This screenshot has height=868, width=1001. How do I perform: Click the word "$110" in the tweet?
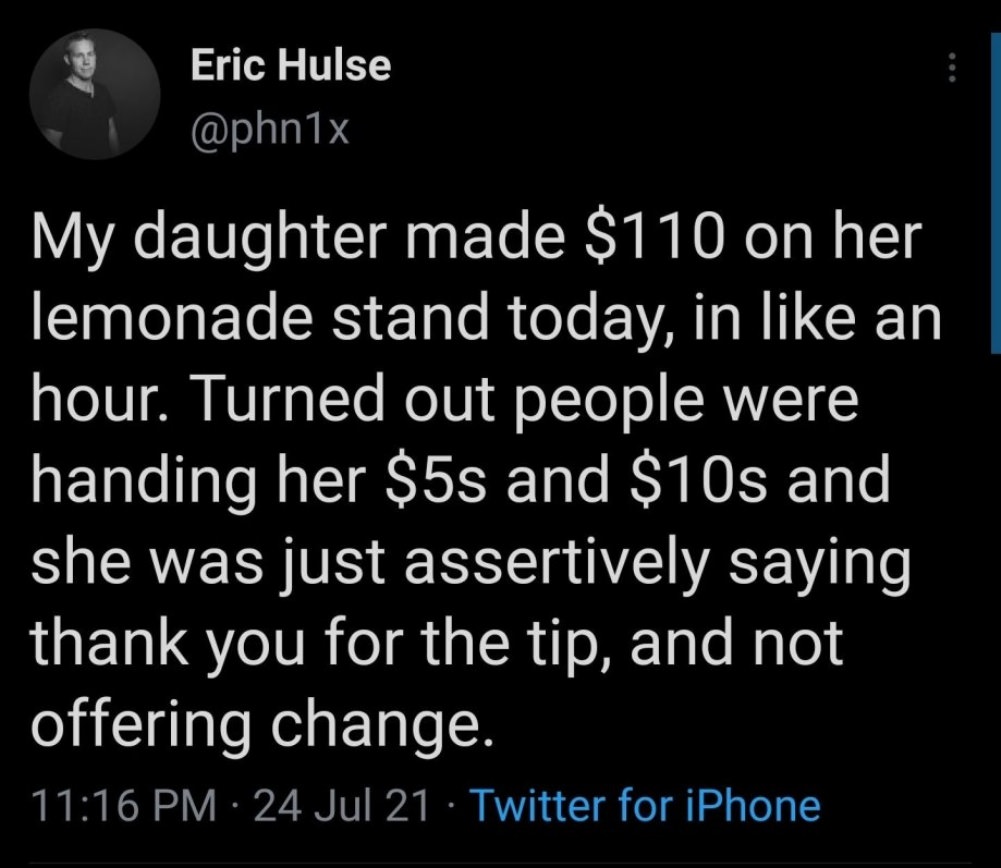click(650, 238)
